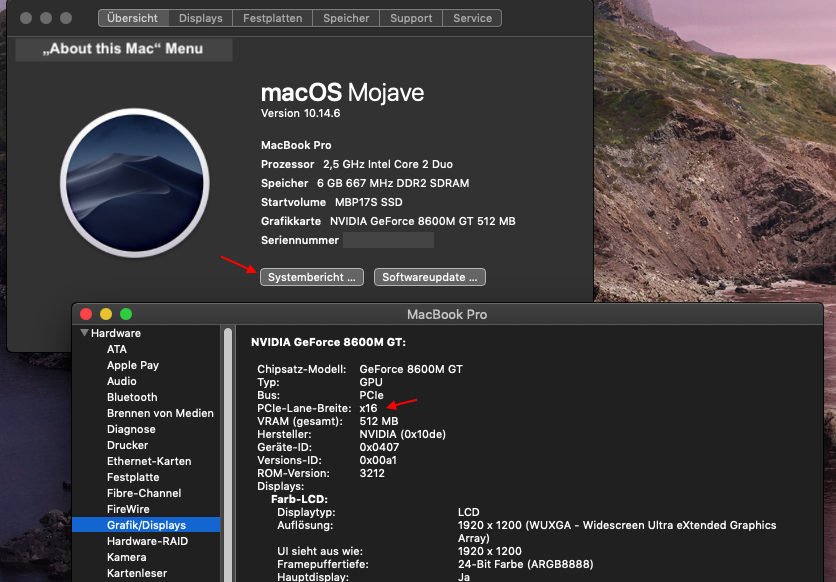Viewport: 836px width, 582px height.
Task: Minimize the MacBook Pro report window
Action: click(x=106, y=314)
